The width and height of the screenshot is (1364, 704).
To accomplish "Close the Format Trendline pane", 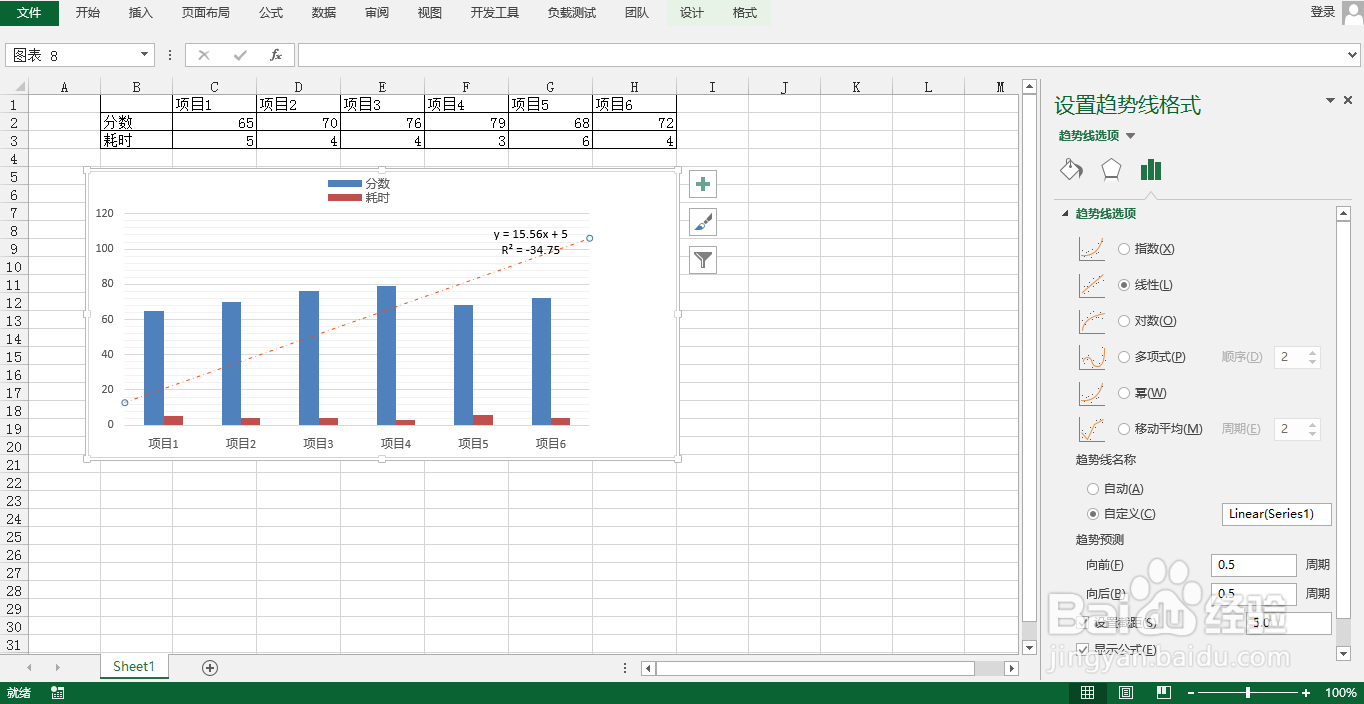I will pyautogui.click(x=1348, y=101).
